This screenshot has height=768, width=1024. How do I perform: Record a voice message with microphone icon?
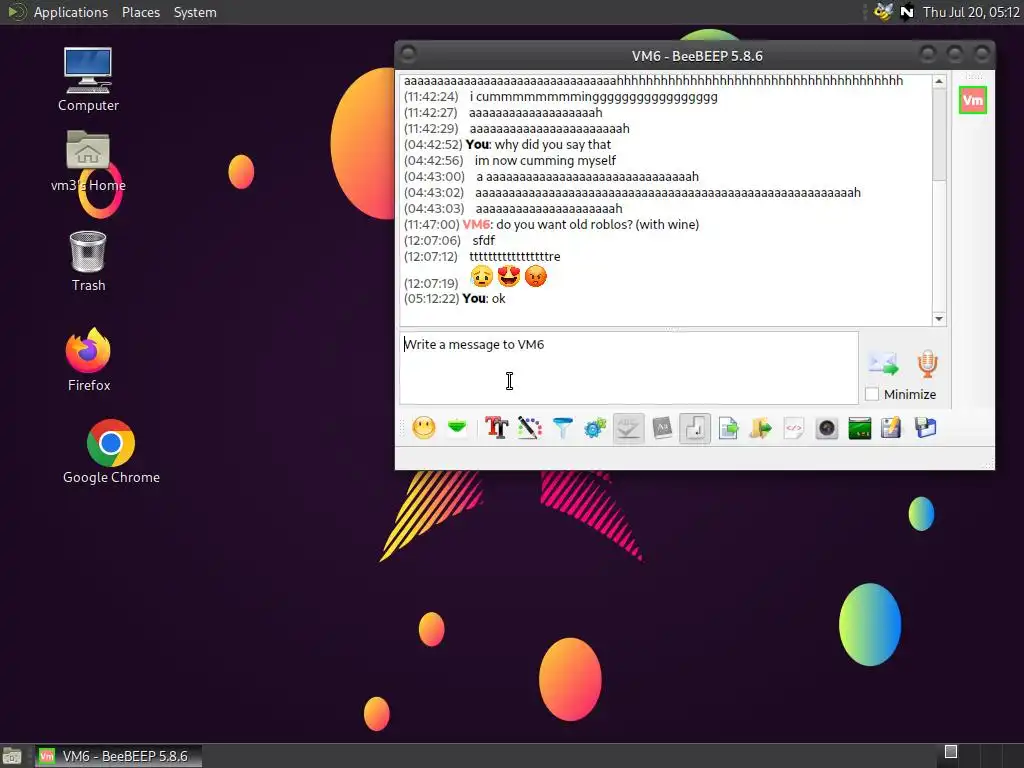(x=927, y=364)
